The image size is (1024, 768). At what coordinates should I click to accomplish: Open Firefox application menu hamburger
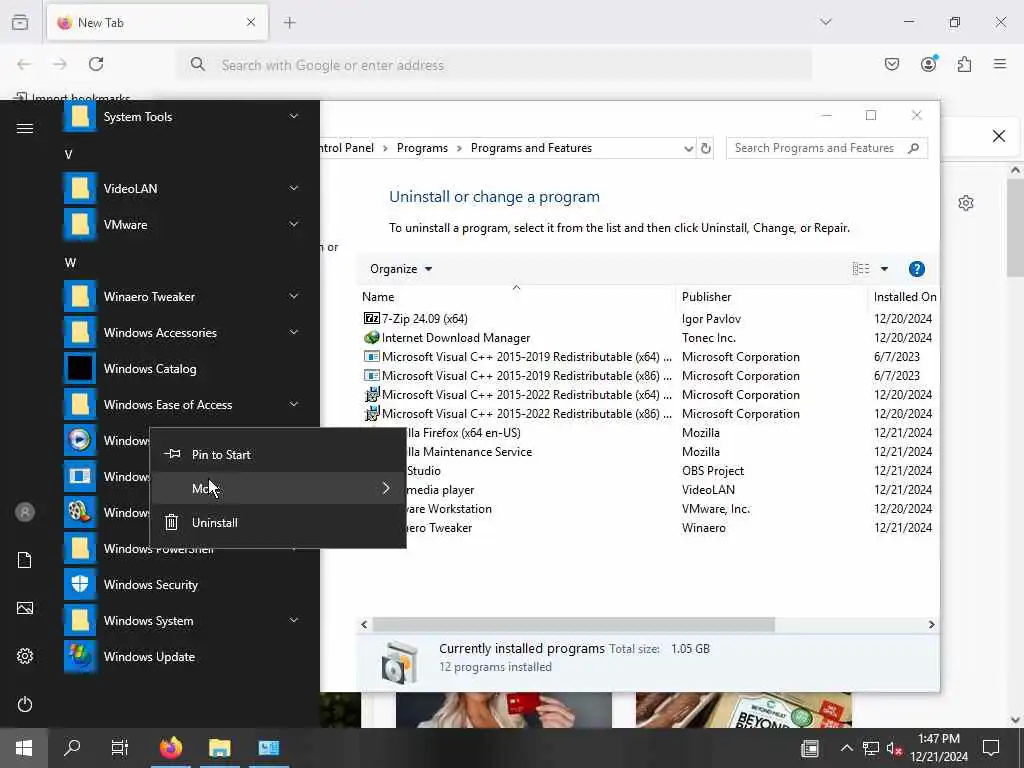tap(1000, 64)
